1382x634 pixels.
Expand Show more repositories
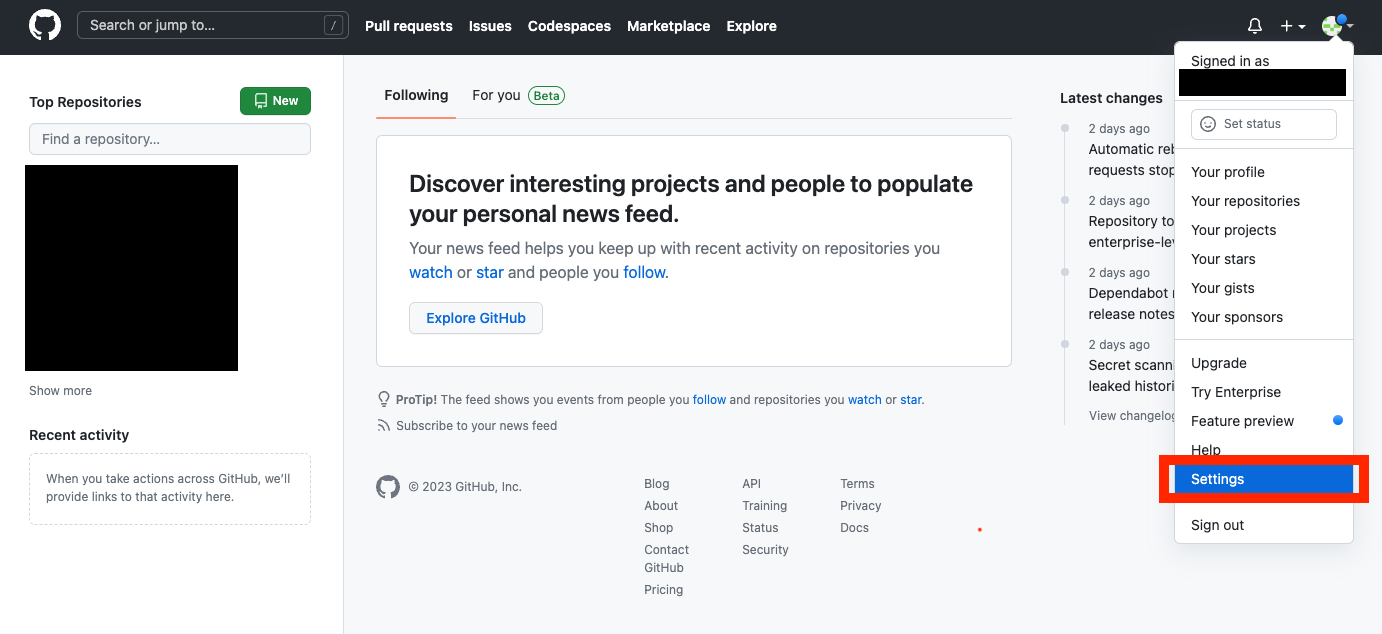pyautogui.click(x=60, y=391)
